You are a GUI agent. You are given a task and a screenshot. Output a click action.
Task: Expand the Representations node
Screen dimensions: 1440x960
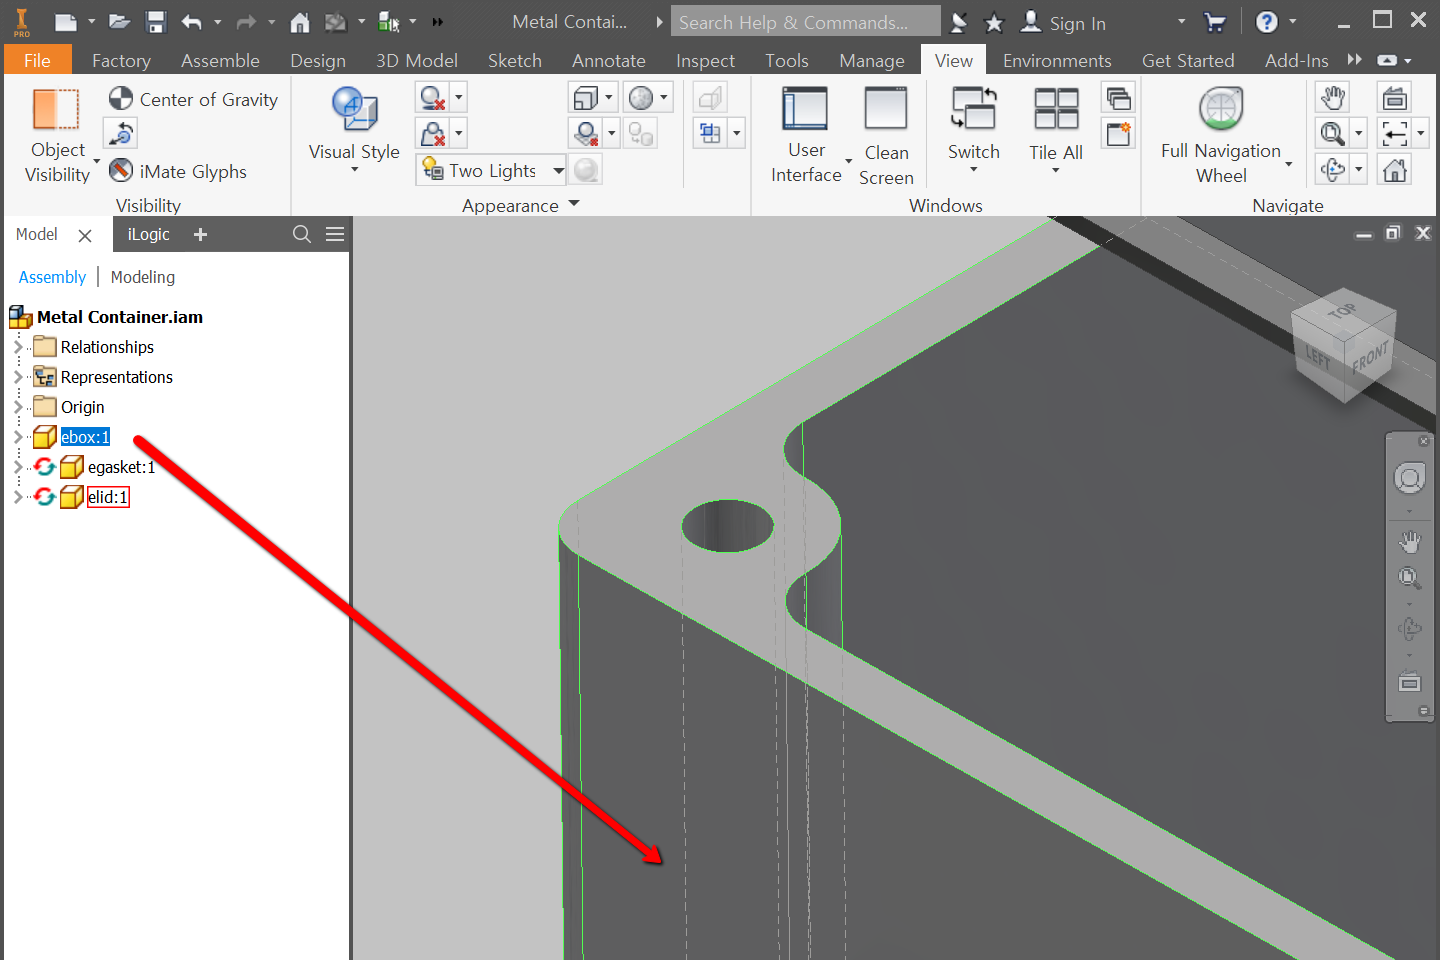click(17, 377)
